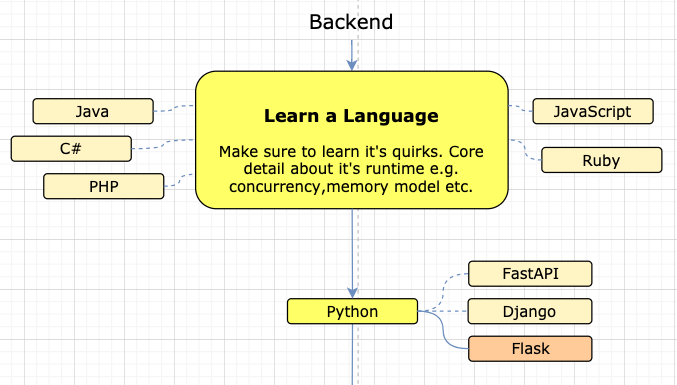
Task: Select the Ruby node
Action: coord(601,160)
